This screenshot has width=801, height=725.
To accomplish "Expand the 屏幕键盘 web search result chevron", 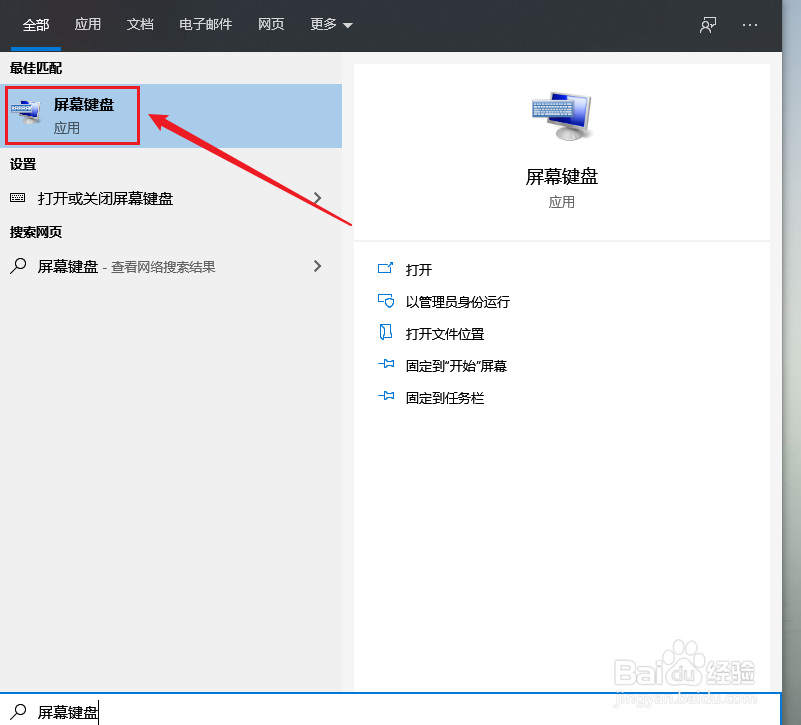I will pyautogui.click(x=317, y=266).
